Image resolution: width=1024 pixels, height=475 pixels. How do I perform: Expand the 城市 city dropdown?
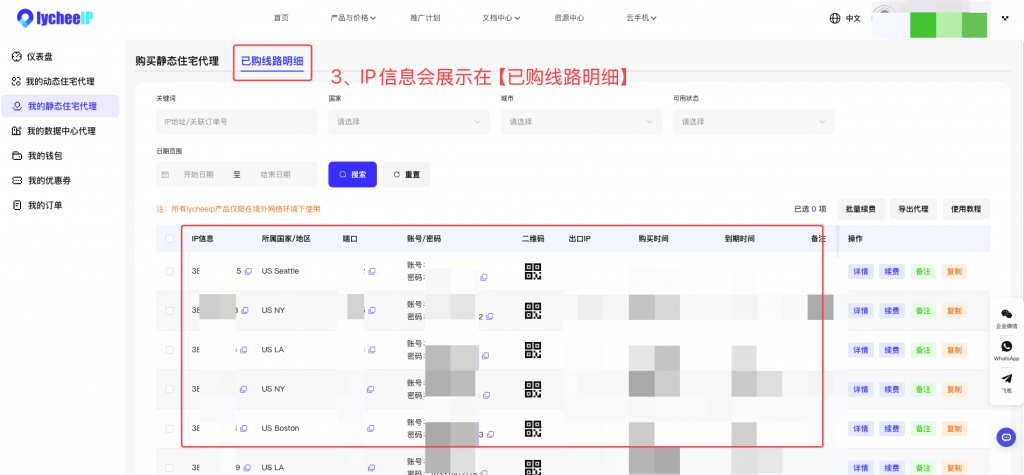(580, 122)
